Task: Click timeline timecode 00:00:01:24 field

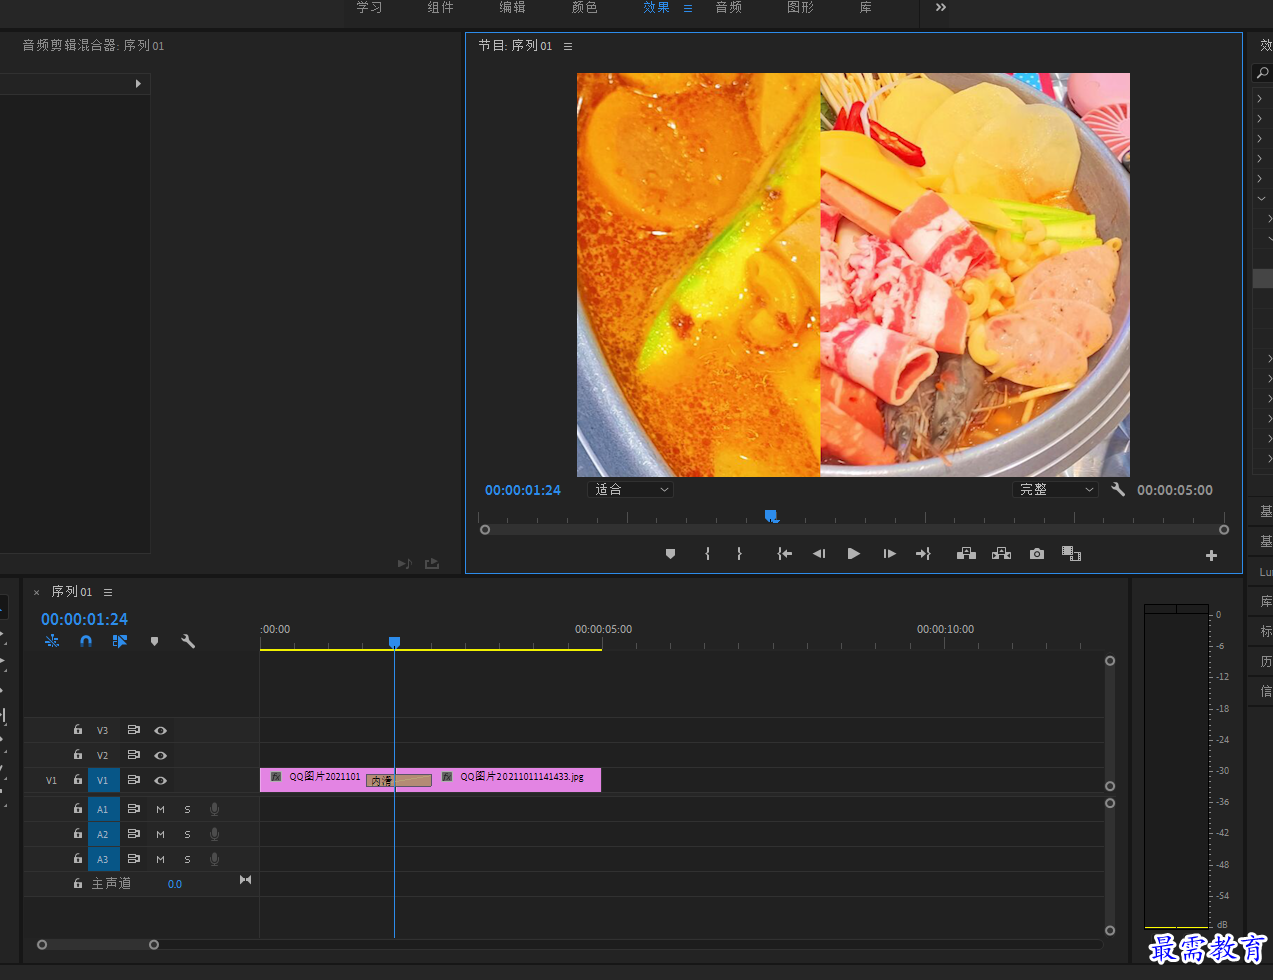Action: click(x=84, y=619)
